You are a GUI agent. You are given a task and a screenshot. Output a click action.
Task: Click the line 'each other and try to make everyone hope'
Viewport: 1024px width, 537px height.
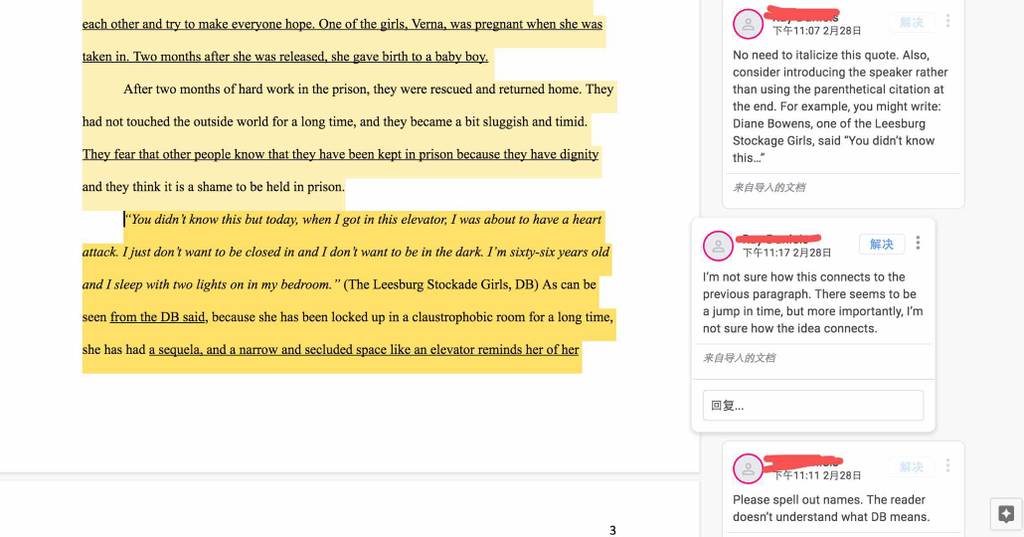342,24
